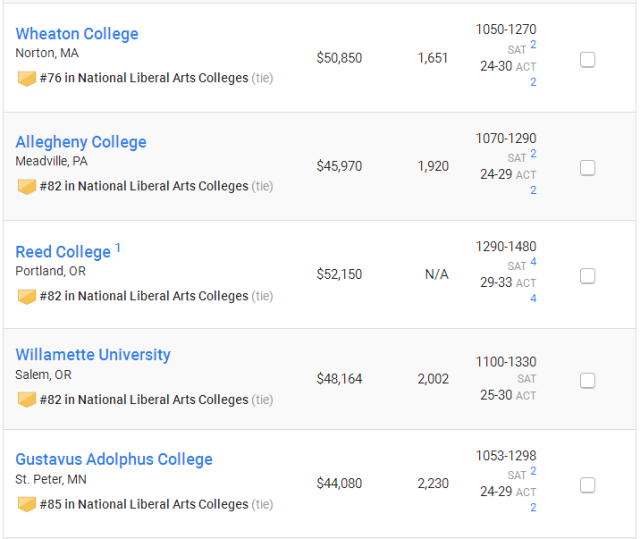Tick the compare checkbox for Wheaton College
Screen dimensions: 640x539
coord(587,60)
